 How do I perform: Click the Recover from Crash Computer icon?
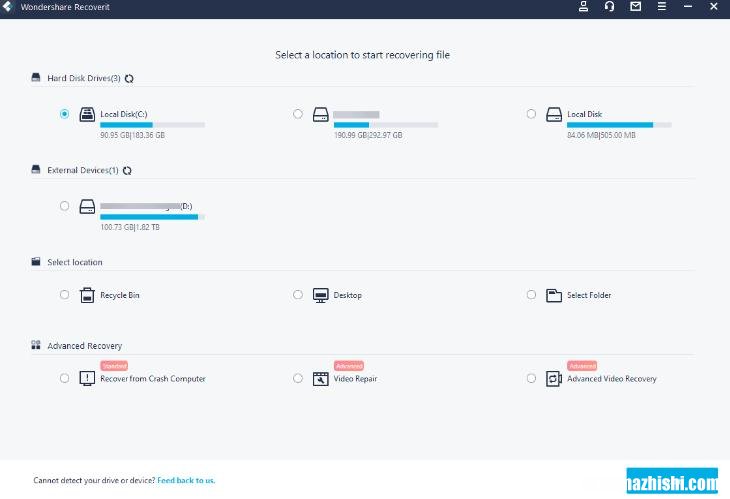[87, 378]
